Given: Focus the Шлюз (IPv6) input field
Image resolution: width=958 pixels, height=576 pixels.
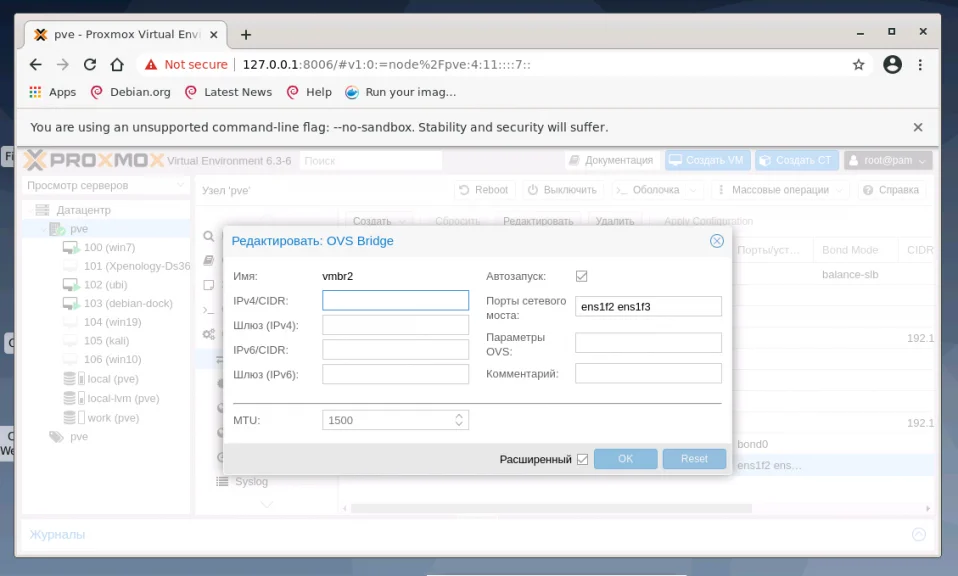Looking at the screenshot, I should (x=395, y=374).
